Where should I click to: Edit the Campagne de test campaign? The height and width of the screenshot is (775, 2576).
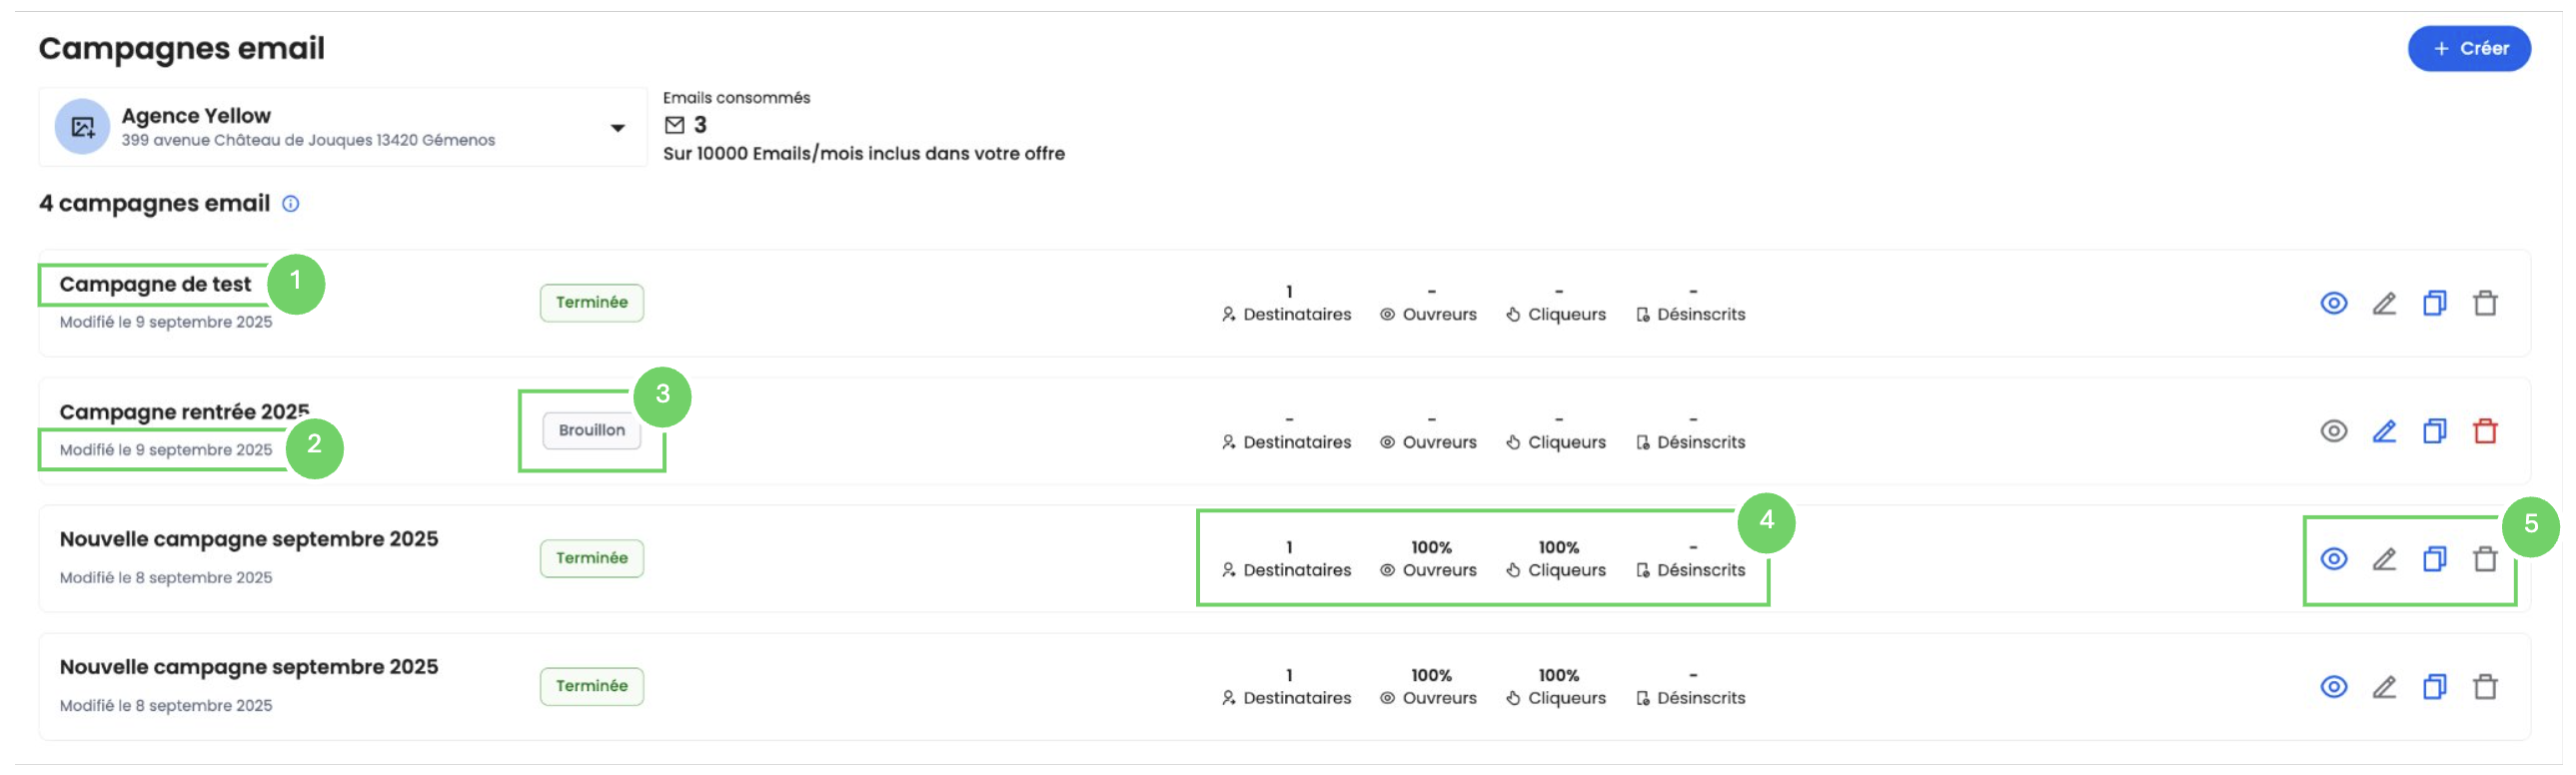point(2384,303)
